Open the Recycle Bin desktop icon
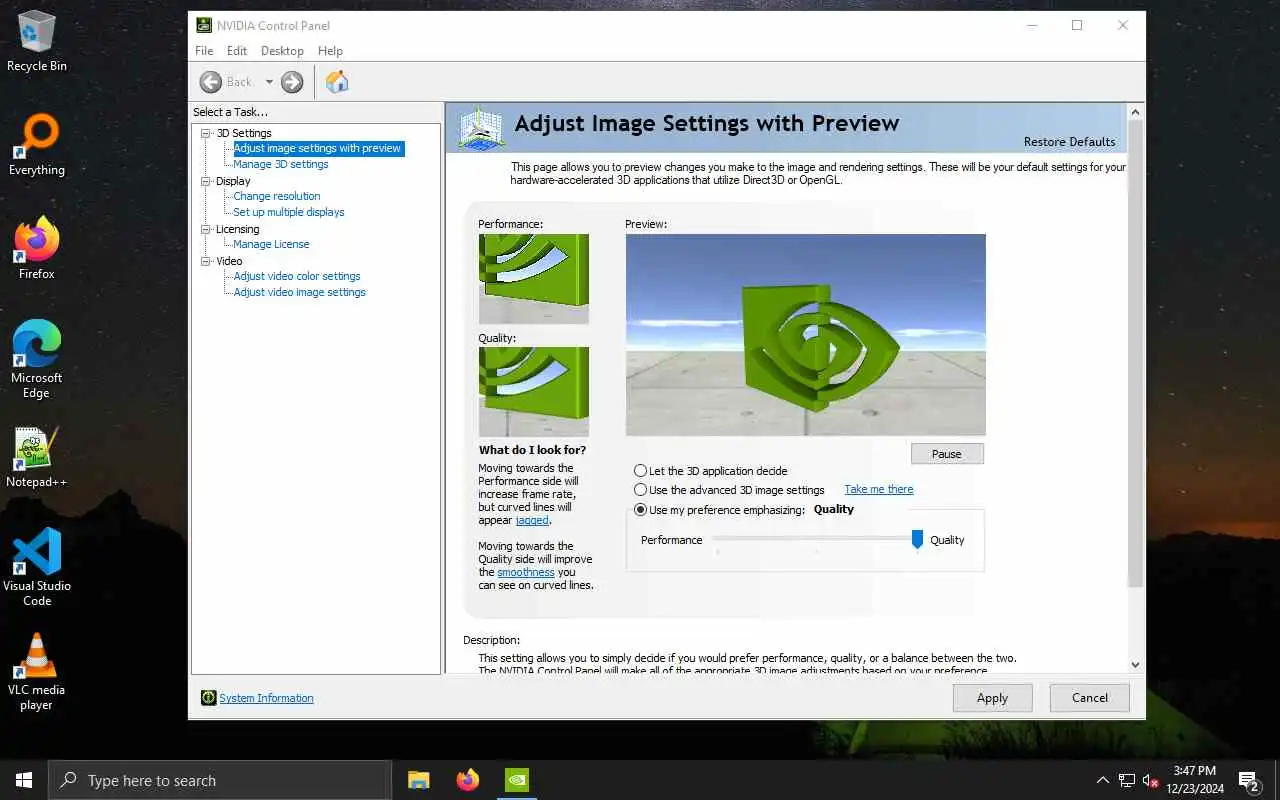1280x800 pixels. coord(37,42)
